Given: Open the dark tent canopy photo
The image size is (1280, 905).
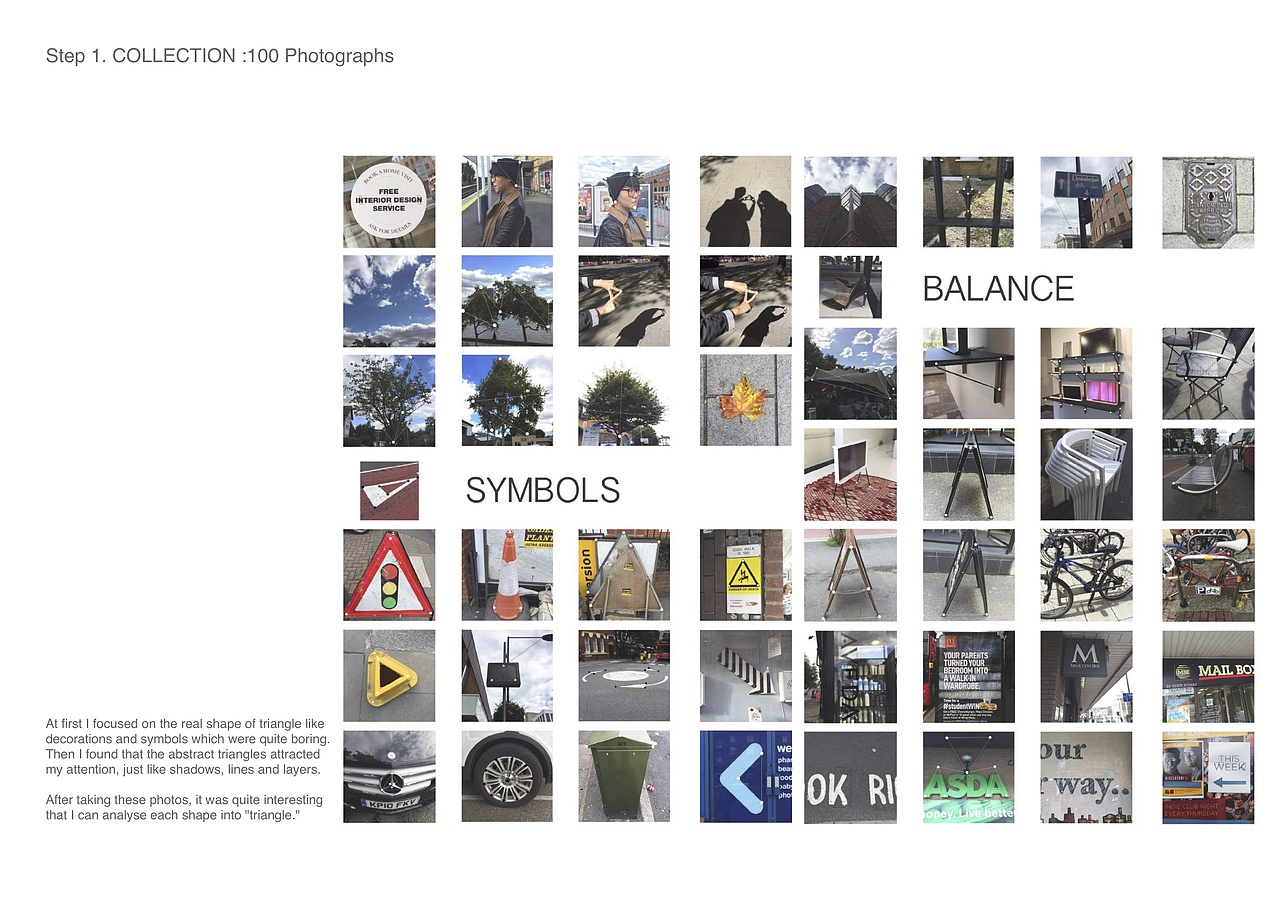Looking at the screenshot, I should pos(850,373).
